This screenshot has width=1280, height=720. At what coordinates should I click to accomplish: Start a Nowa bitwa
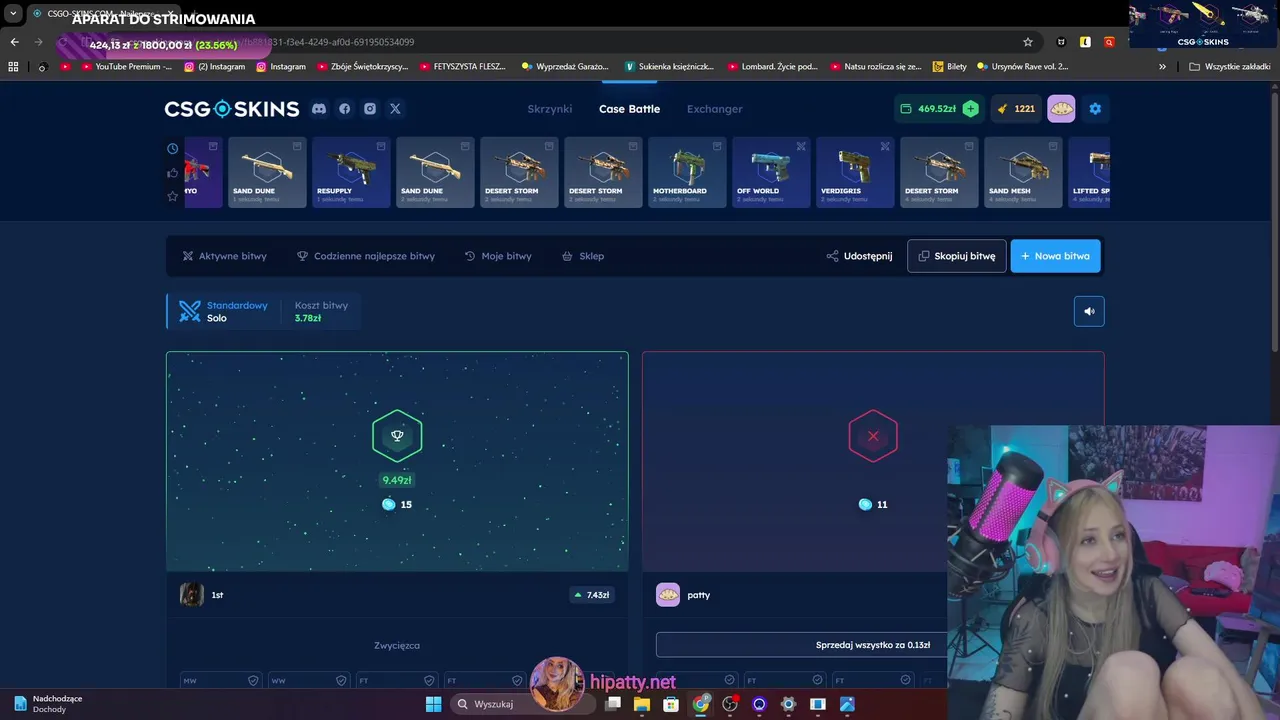[1056, 256]
